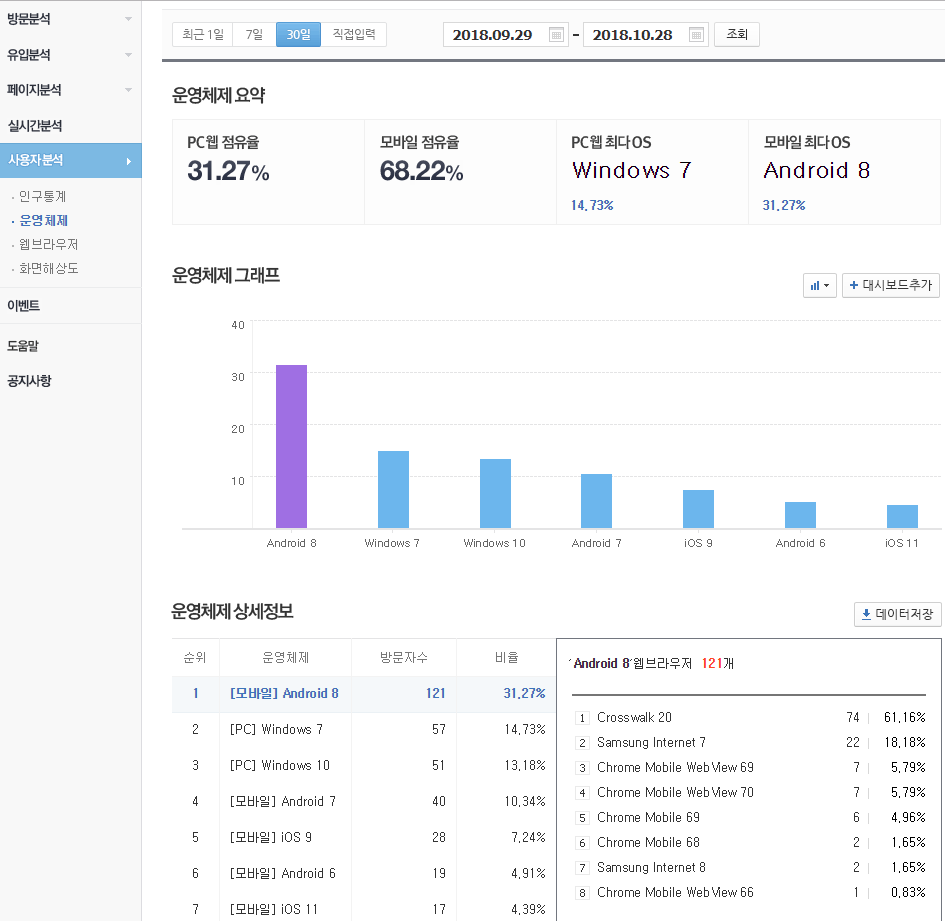Click the chart type bar icon
Viewport: 945px width, 921px height.
coord(819,286)
